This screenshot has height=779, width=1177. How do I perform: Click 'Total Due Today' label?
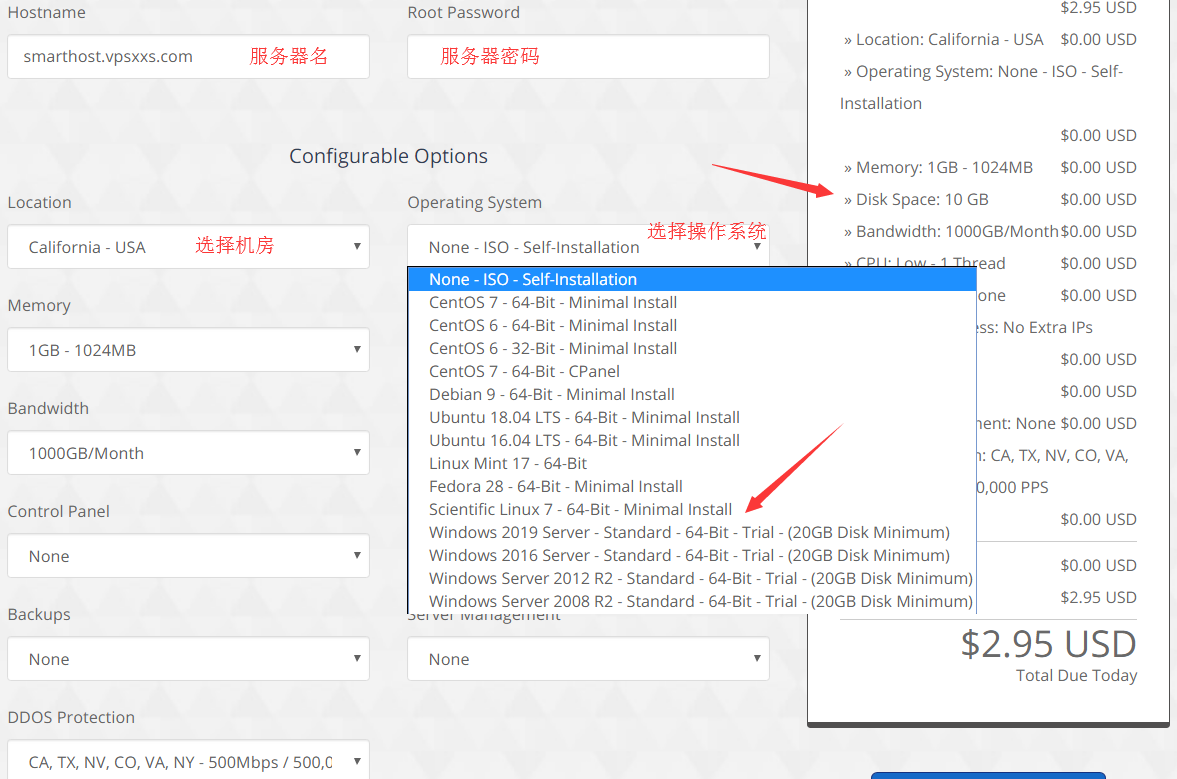click(1076, 675)
